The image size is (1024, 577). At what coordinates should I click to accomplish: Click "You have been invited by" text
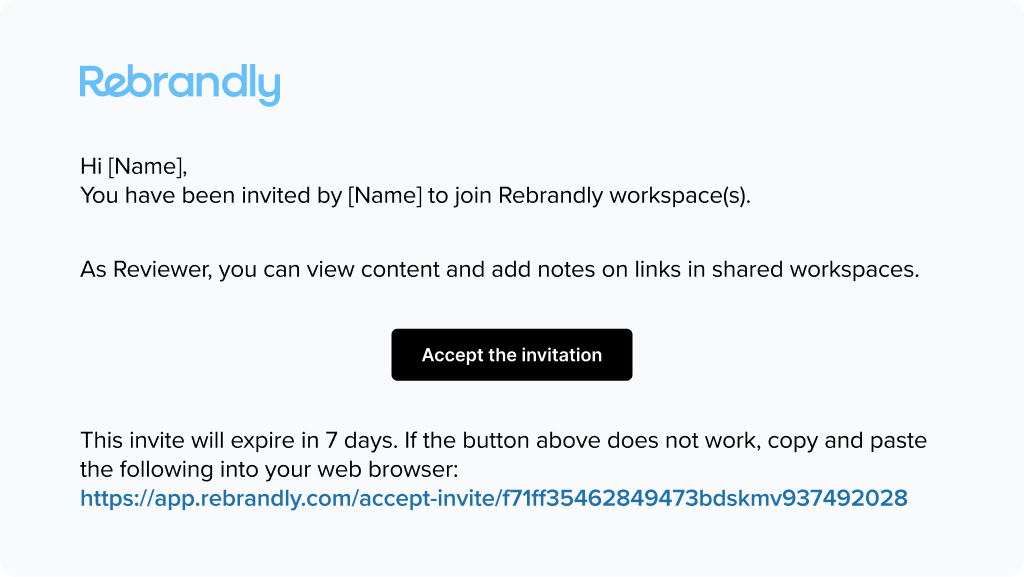tap(211, 195)
